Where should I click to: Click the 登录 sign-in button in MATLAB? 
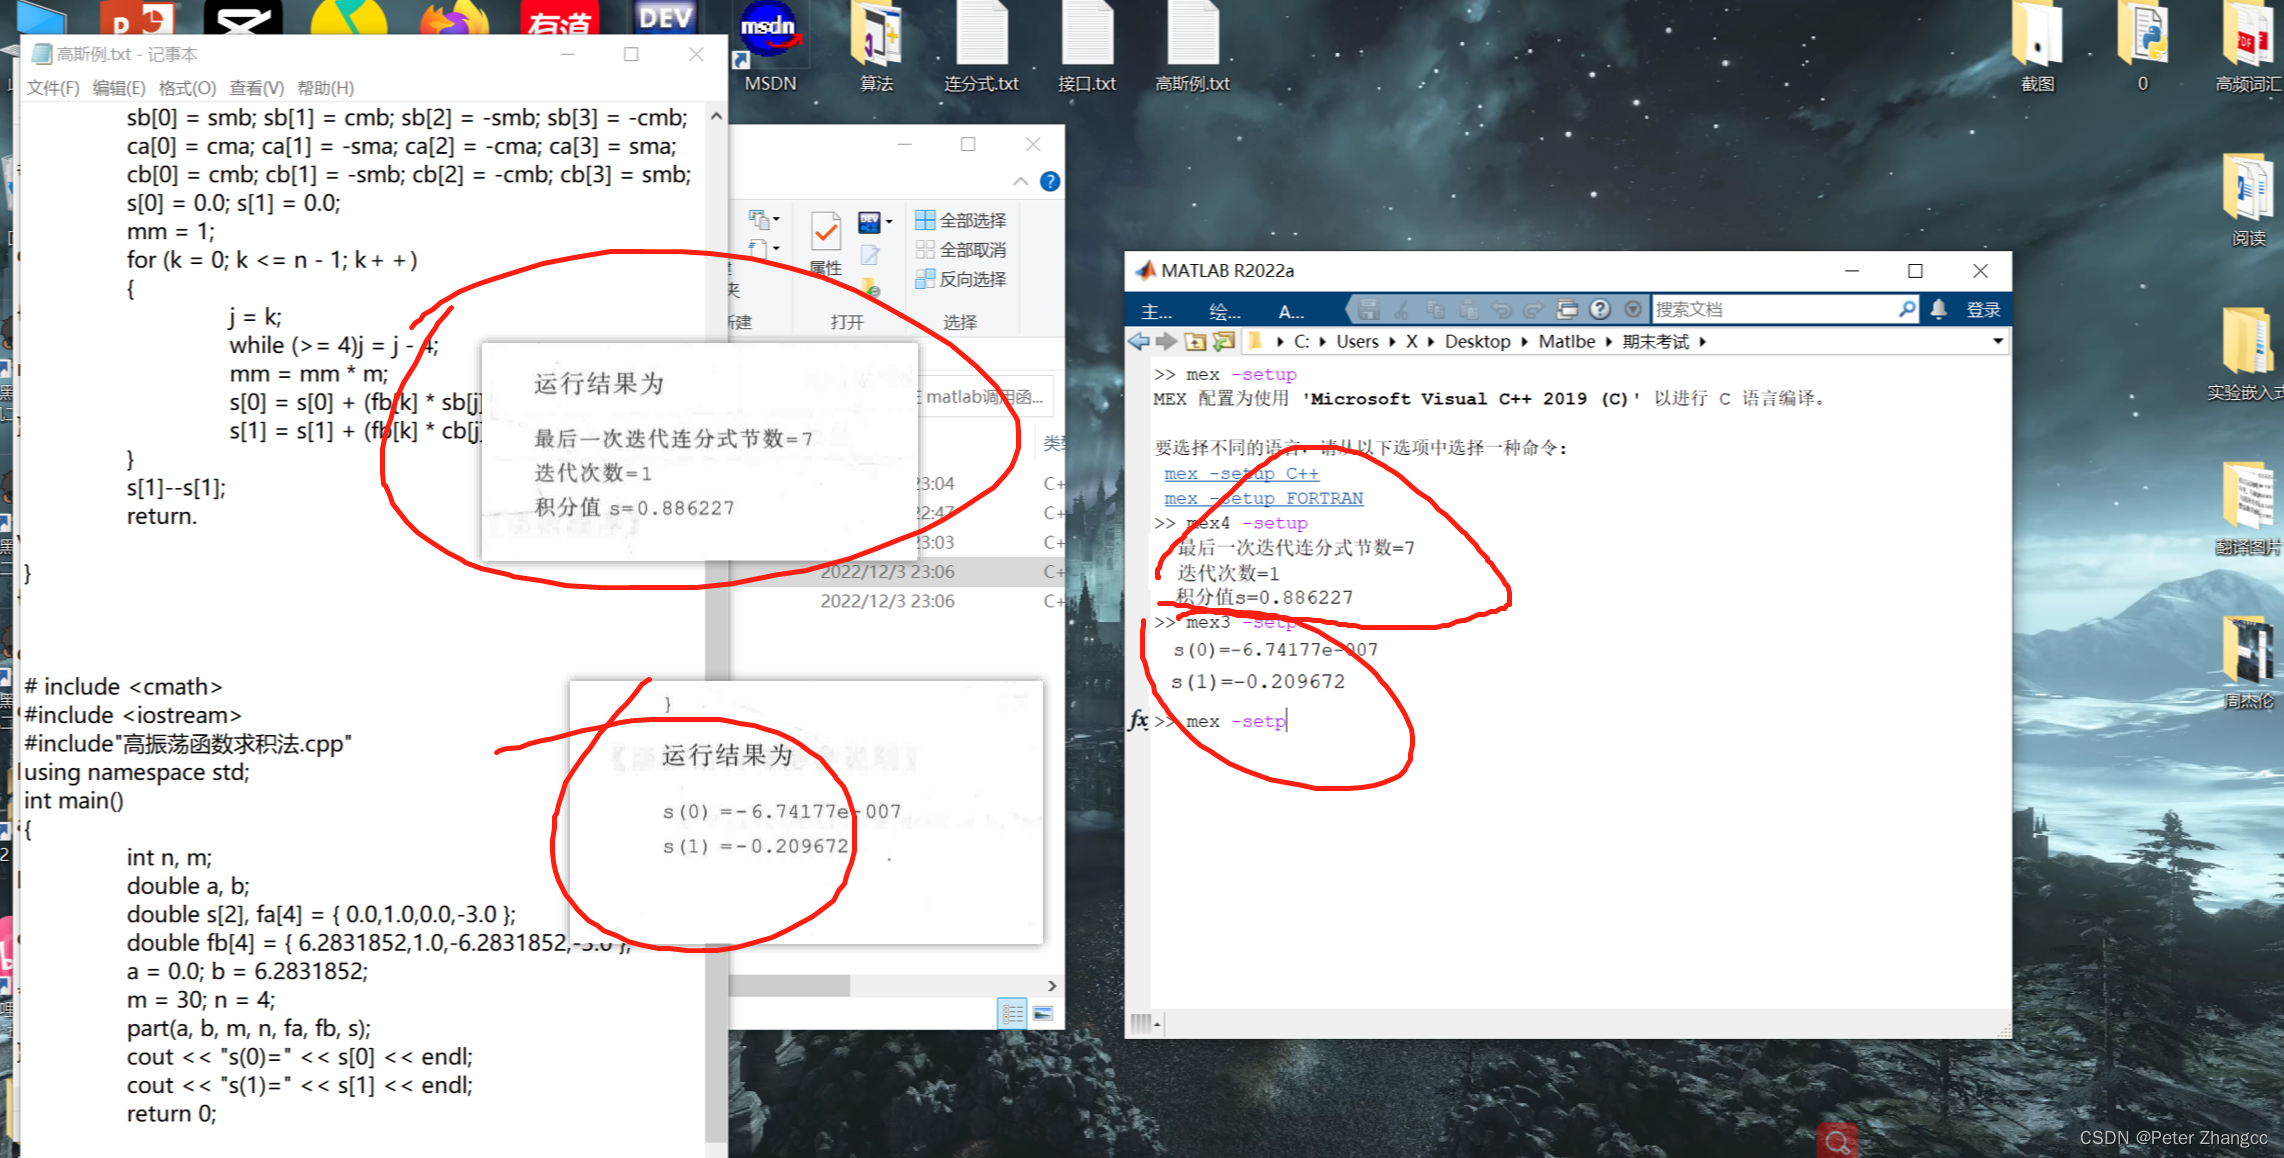coord(1984,309)
